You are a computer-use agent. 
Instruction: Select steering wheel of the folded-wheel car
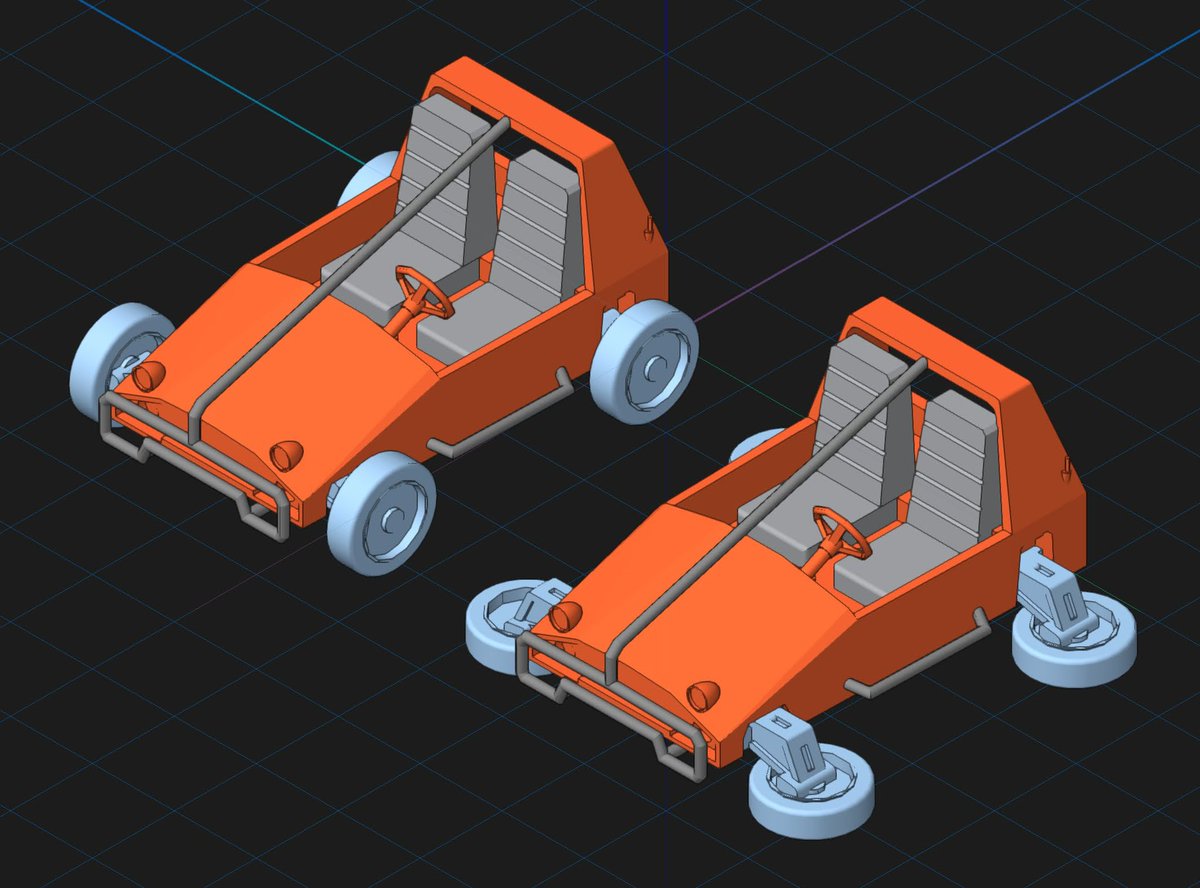pyautogui.click(x=841, y=533)
